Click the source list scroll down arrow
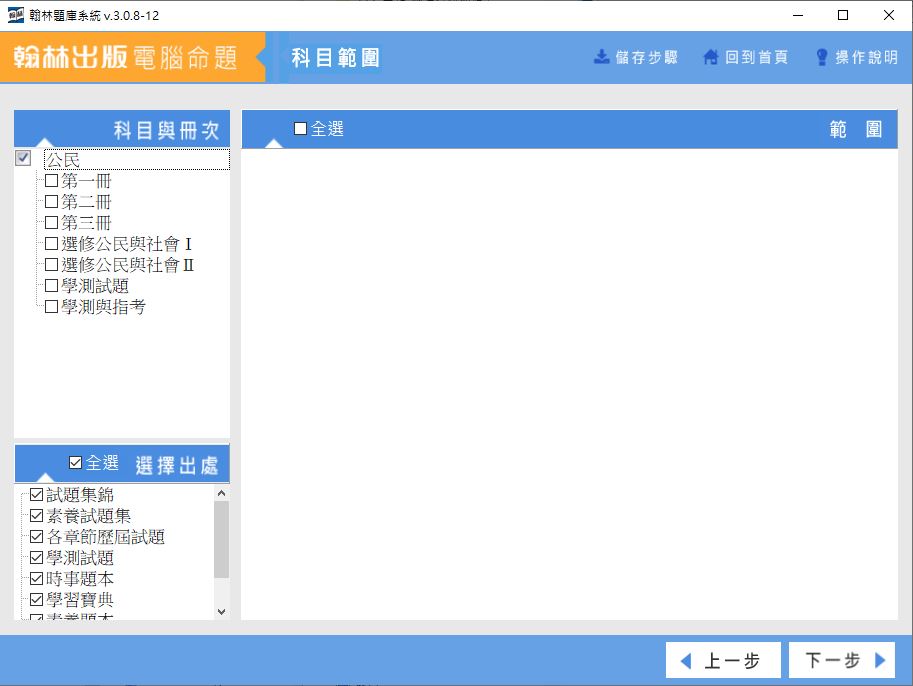Image resolution: width=913 pixels, height=686 pixels. 221,611
